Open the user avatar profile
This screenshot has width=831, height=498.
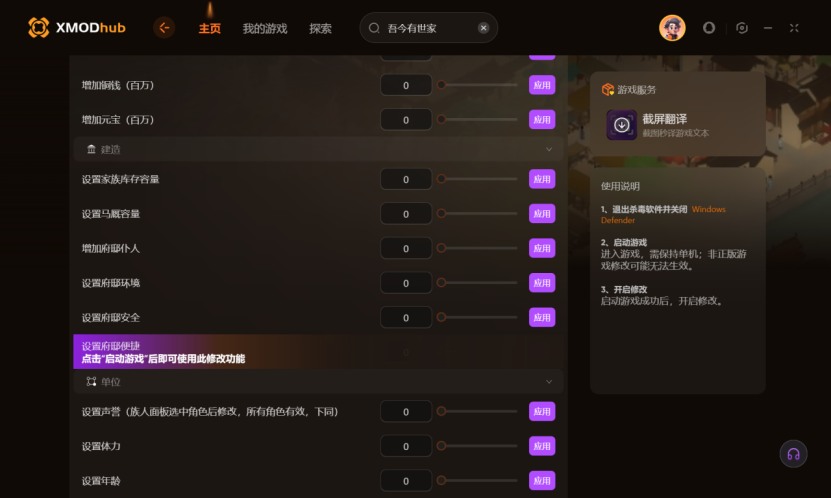(672, 28)
